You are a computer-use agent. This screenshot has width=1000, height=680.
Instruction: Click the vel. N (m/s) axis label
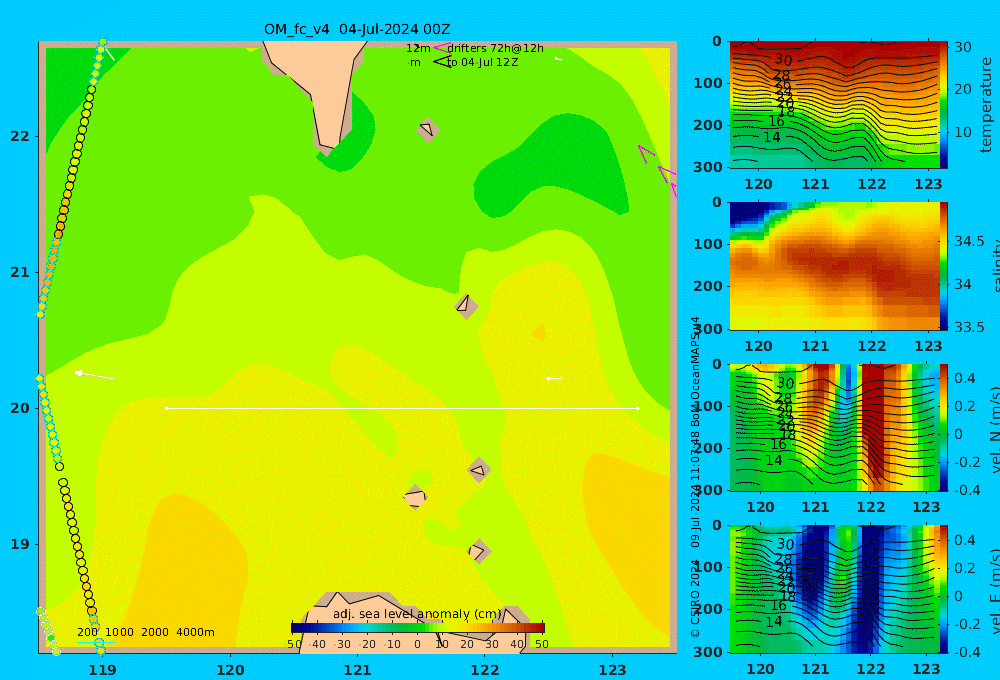coord(994,429)
